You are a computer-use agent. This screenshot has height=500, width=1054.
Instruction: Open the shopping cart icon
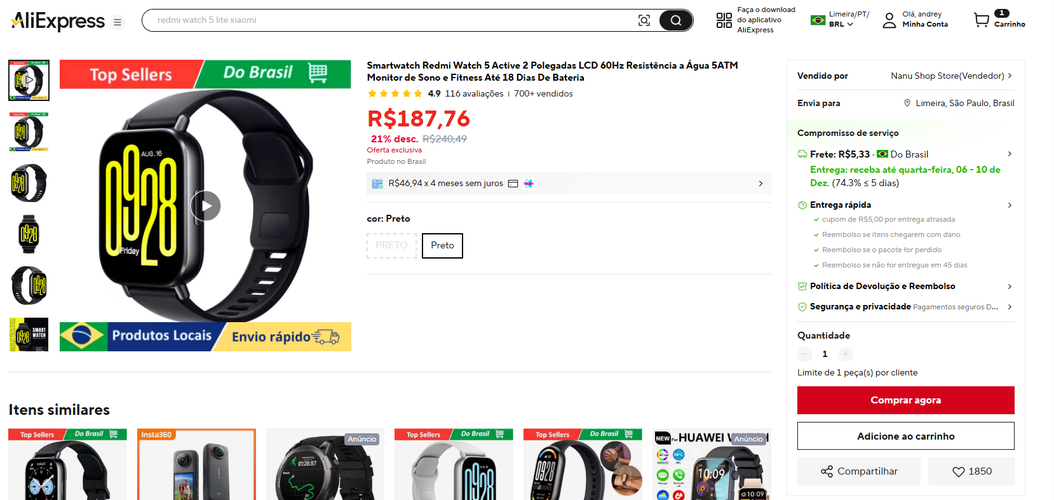tap(982, 20)
